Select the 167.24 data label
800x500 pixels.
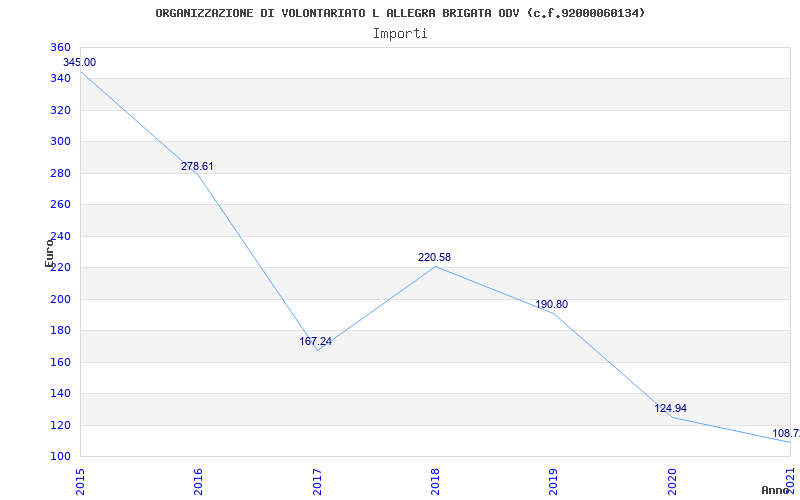point(315,341)
